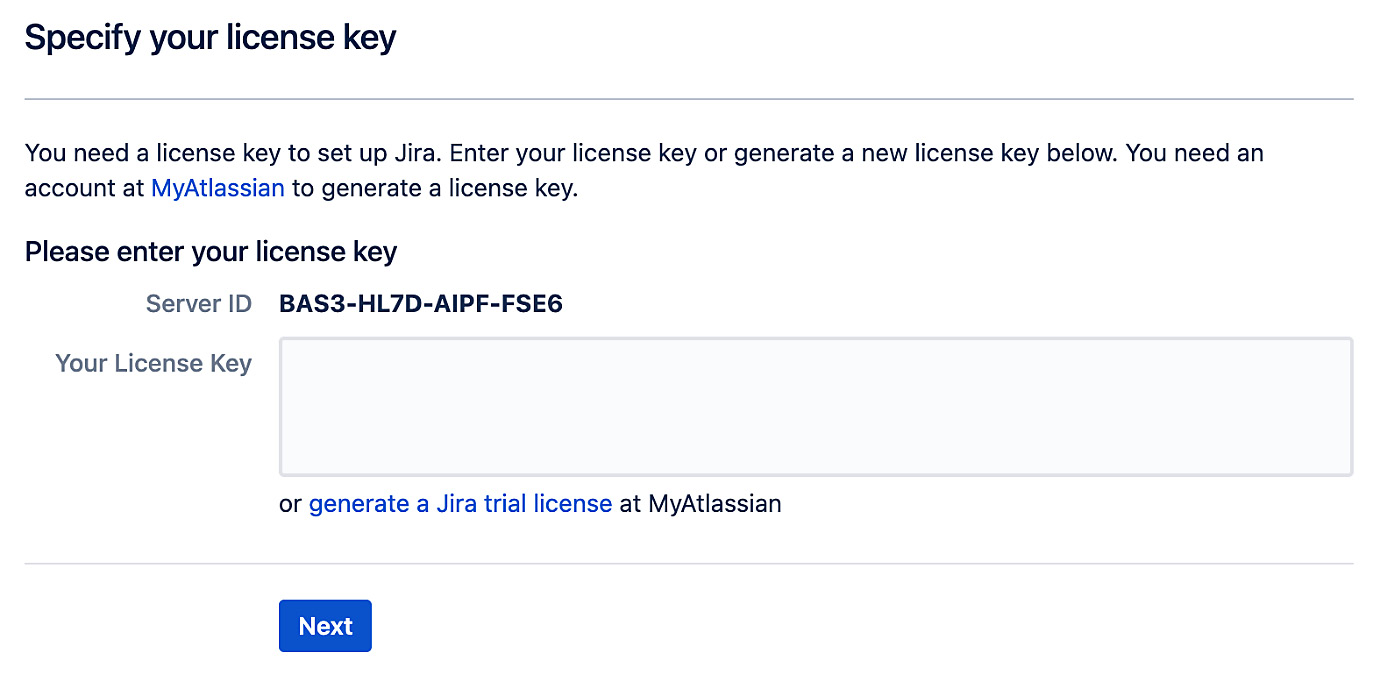Select the Server ID value BAS3-HL7D-AIPF-FSE6

tap(420, 303)
